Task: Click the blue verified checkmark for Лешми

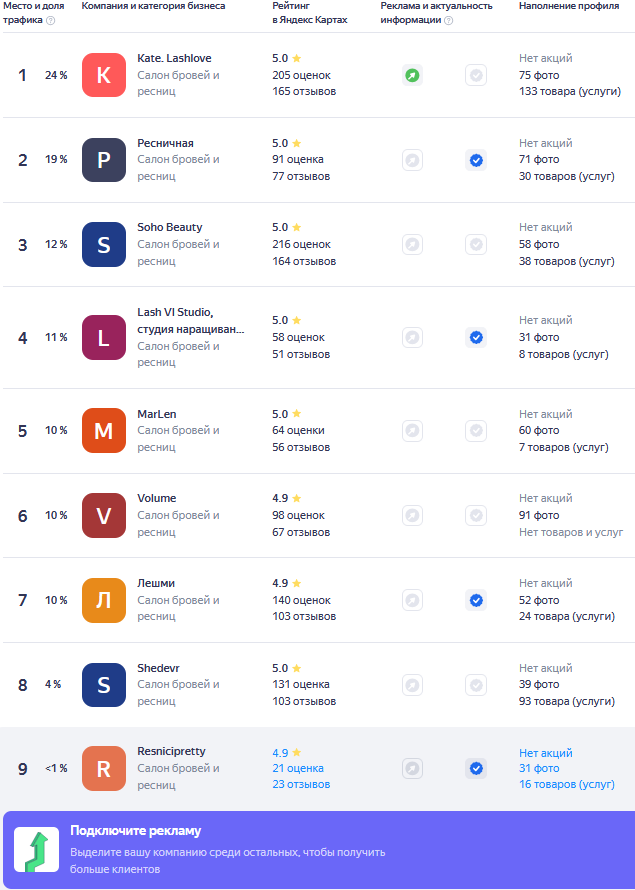Action: [x=476, y=600]
